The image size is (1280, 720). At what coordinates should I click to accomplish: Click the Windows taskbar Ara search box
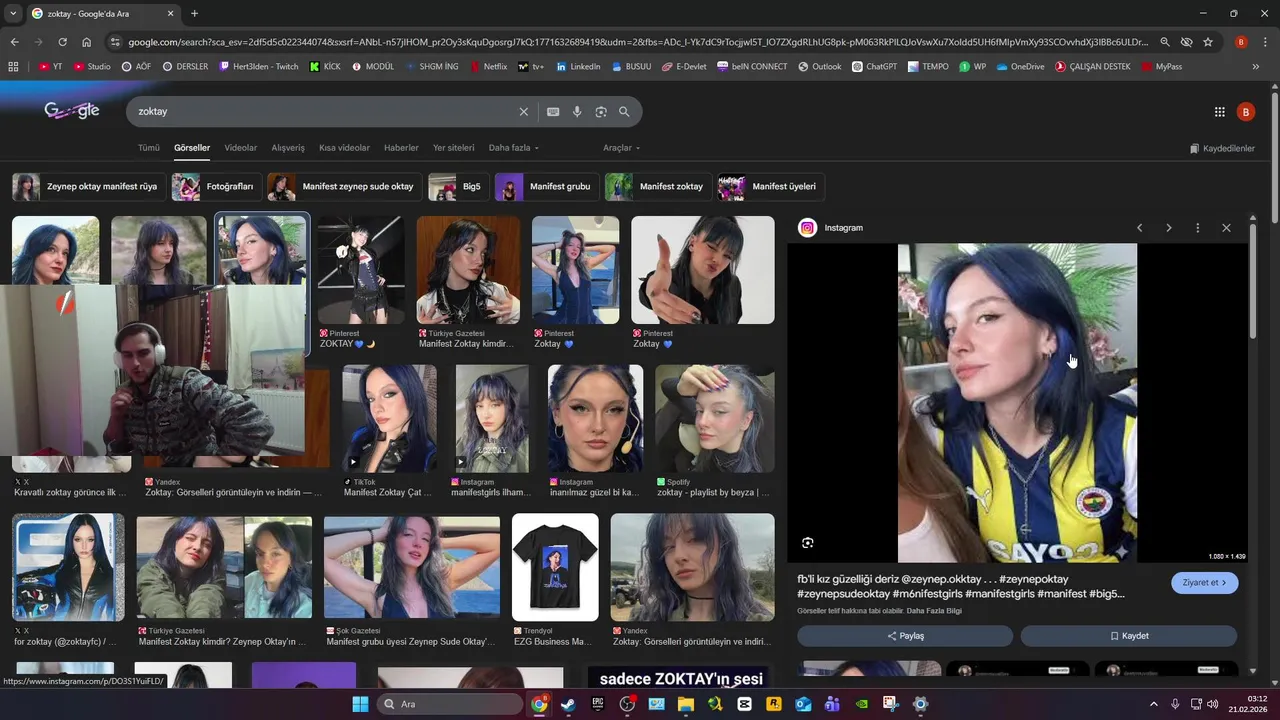click(451, 704)
